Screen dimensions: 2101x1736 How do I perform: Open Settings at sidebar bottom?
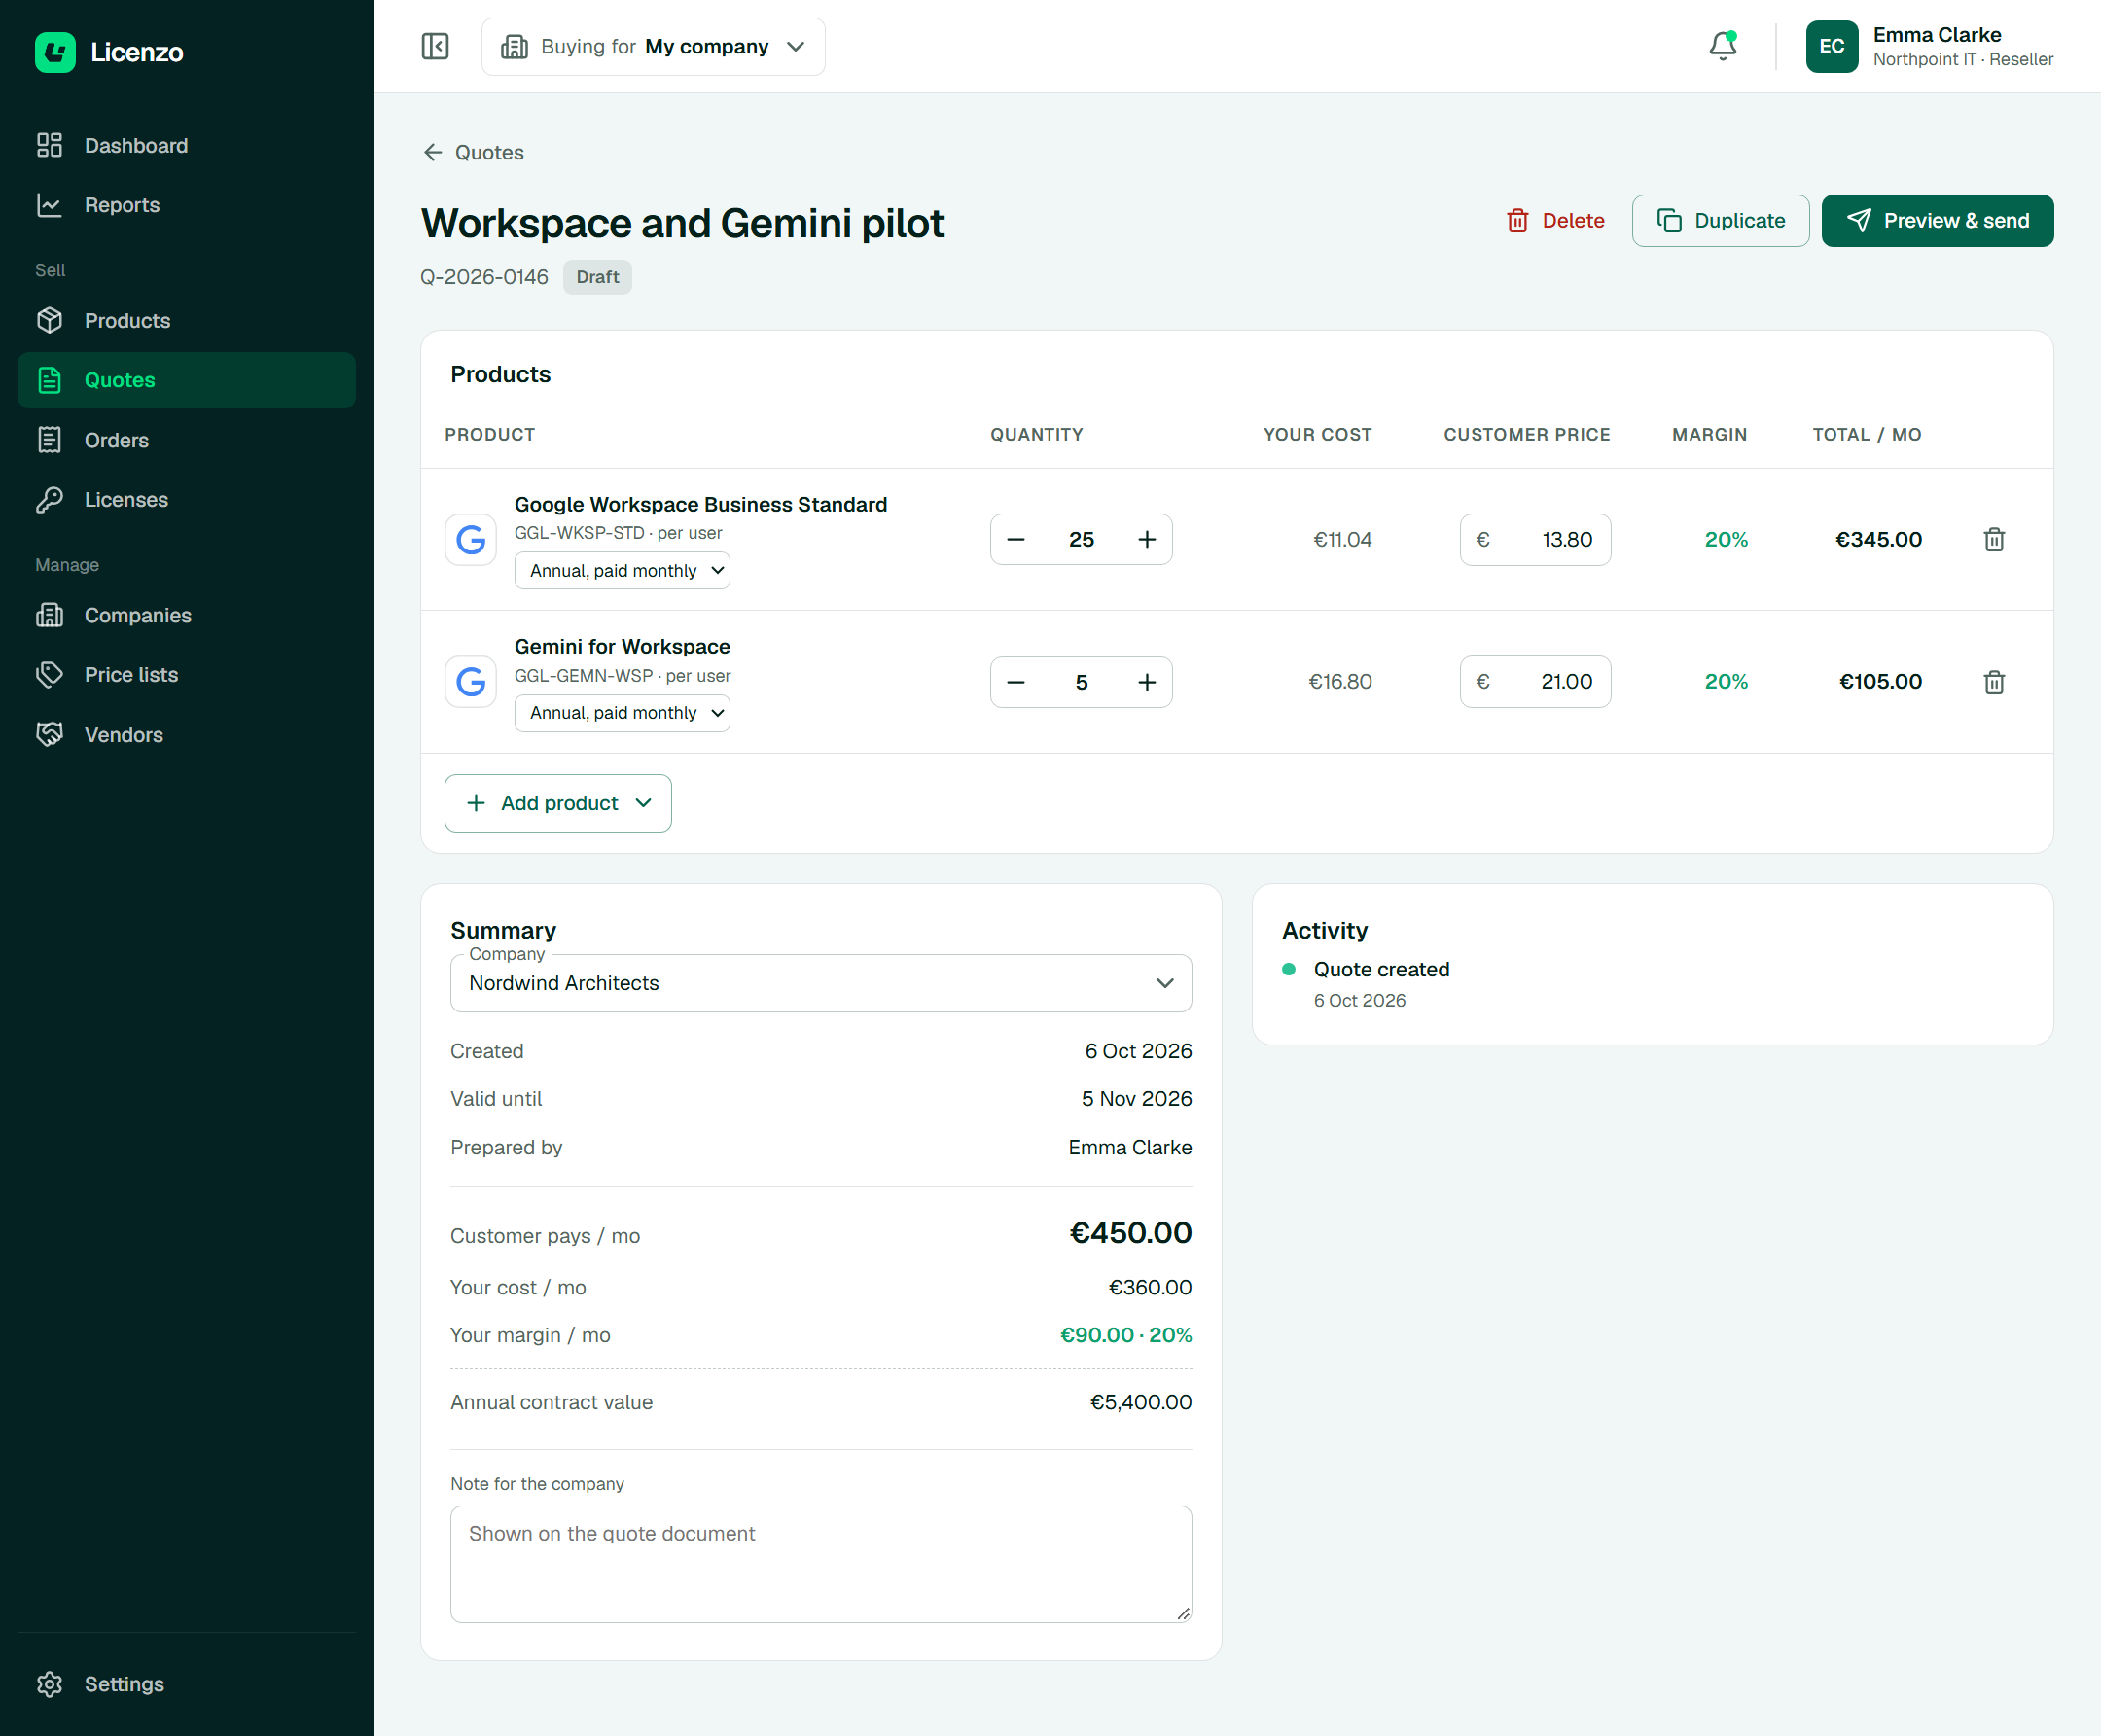pyautogui.click(x=186, y=1684)
